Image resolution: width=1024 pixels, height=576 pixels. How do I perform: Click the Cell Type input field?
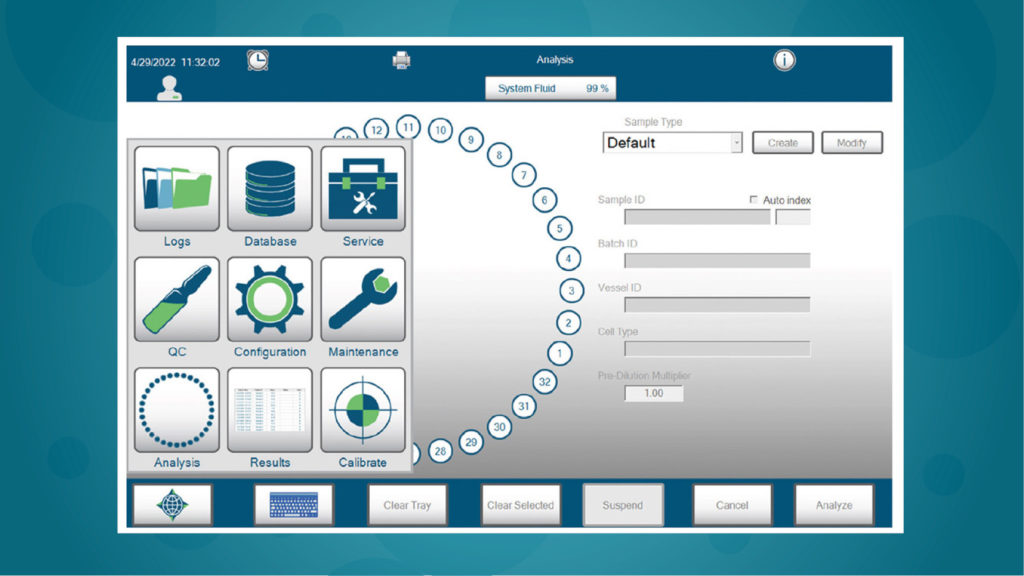click(717, 349)
